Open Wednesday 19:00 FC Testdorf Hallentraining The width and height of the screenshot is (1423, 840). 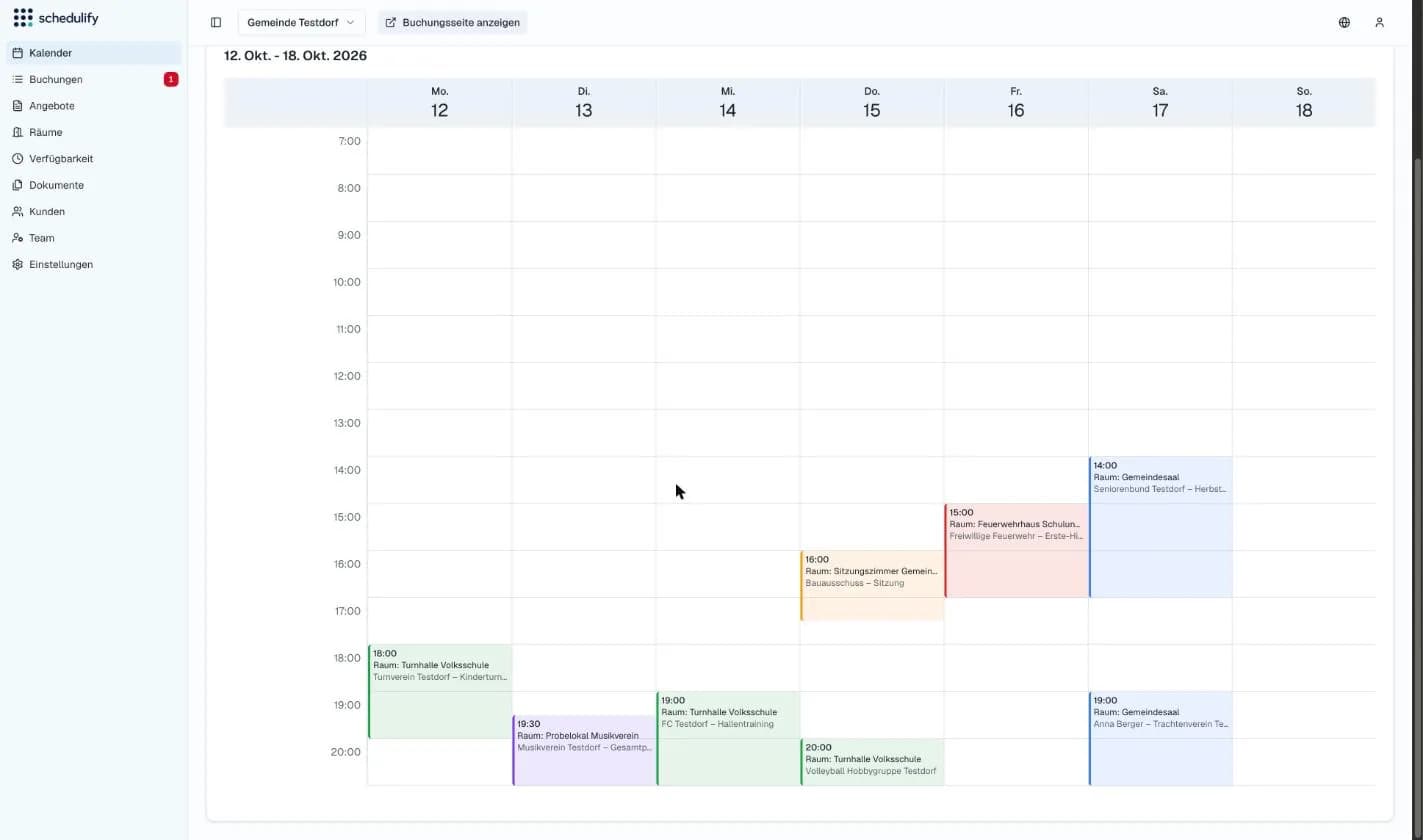[x=728, y=738]
